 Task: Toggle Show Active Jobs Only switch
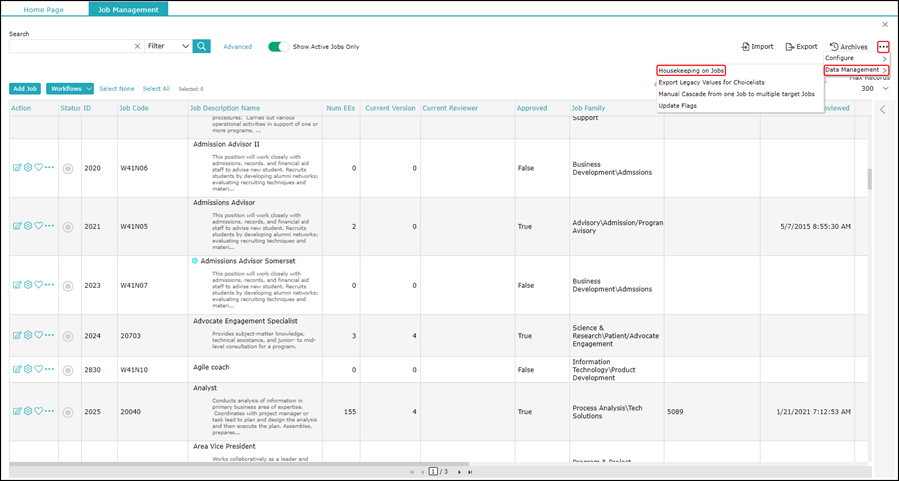point(278,46)
